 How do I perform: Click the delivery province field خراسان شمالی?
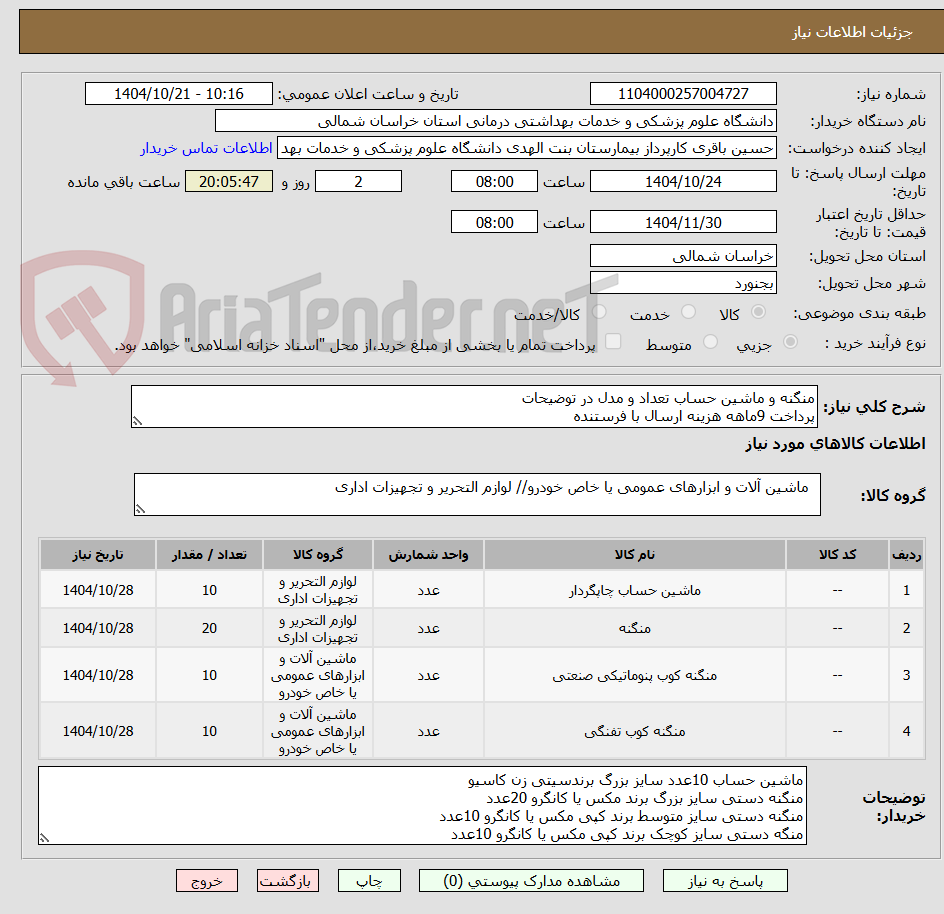pos(683,256)
